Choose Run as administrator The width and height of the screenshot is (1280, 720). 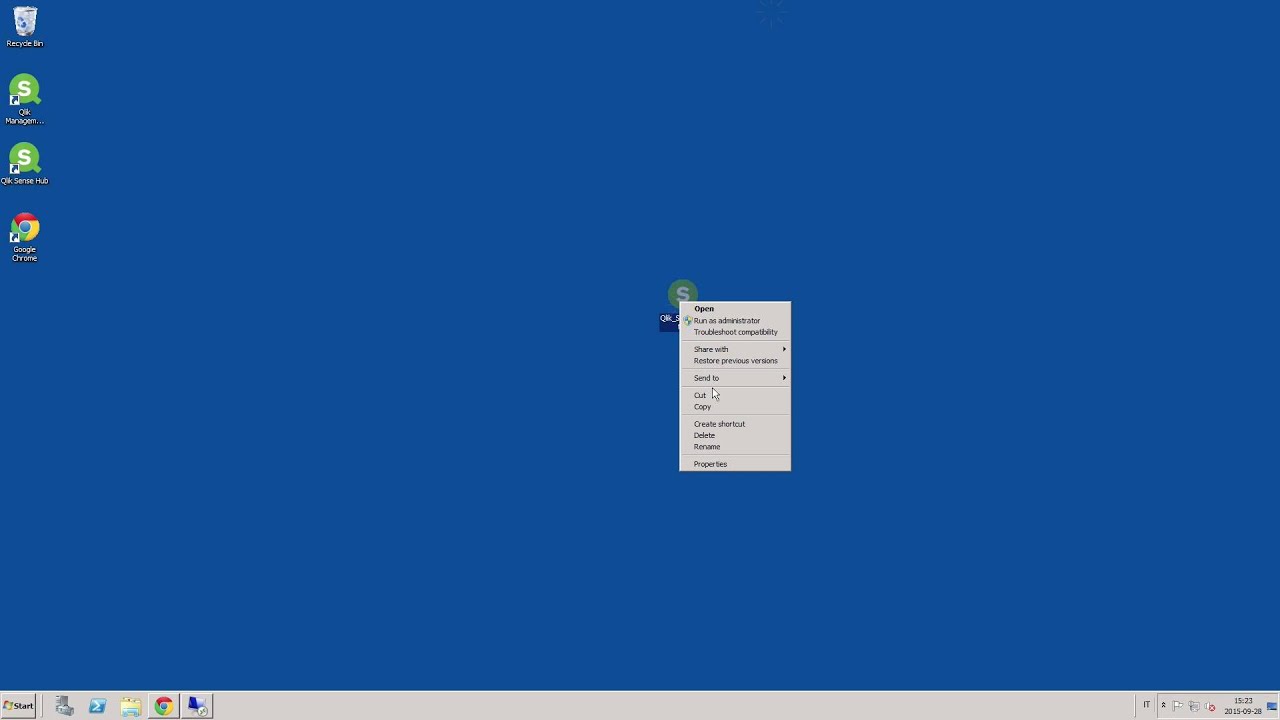[x=735, y=321]
